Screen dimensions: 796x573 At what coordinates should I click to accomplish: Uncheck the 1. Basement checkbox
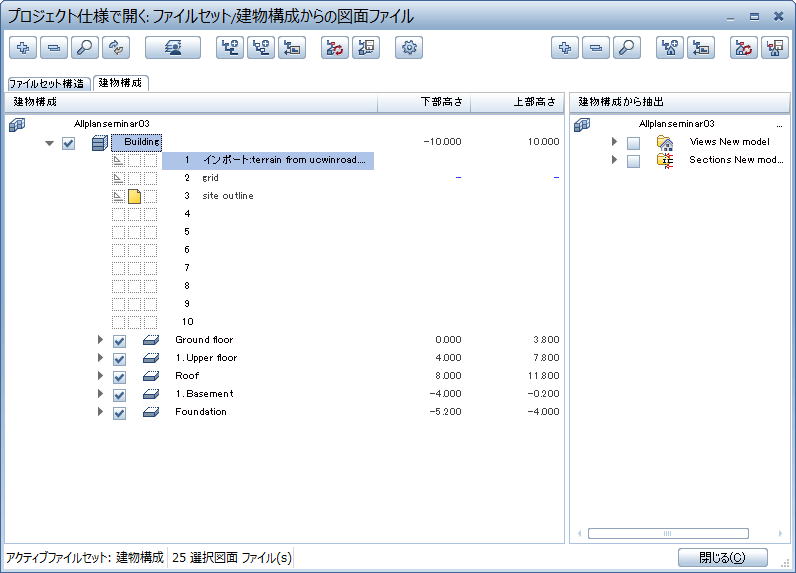[x=119, y=394]
